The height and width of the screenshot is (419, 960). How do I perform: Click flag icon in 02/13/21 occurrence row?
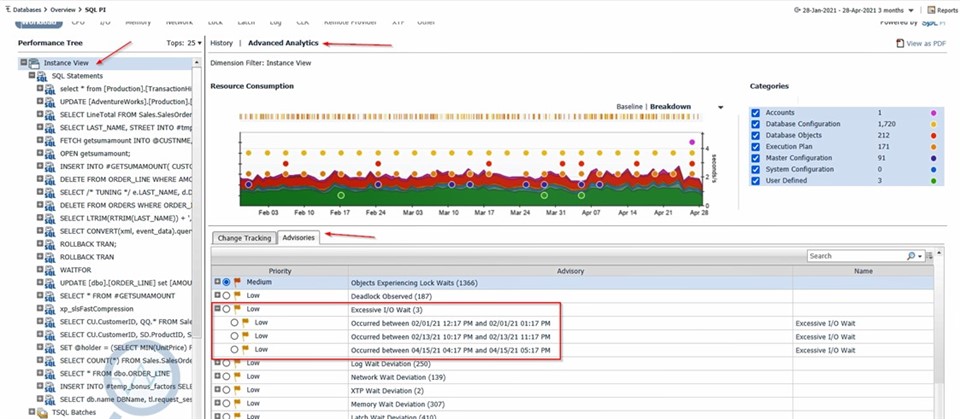point(246,336)
